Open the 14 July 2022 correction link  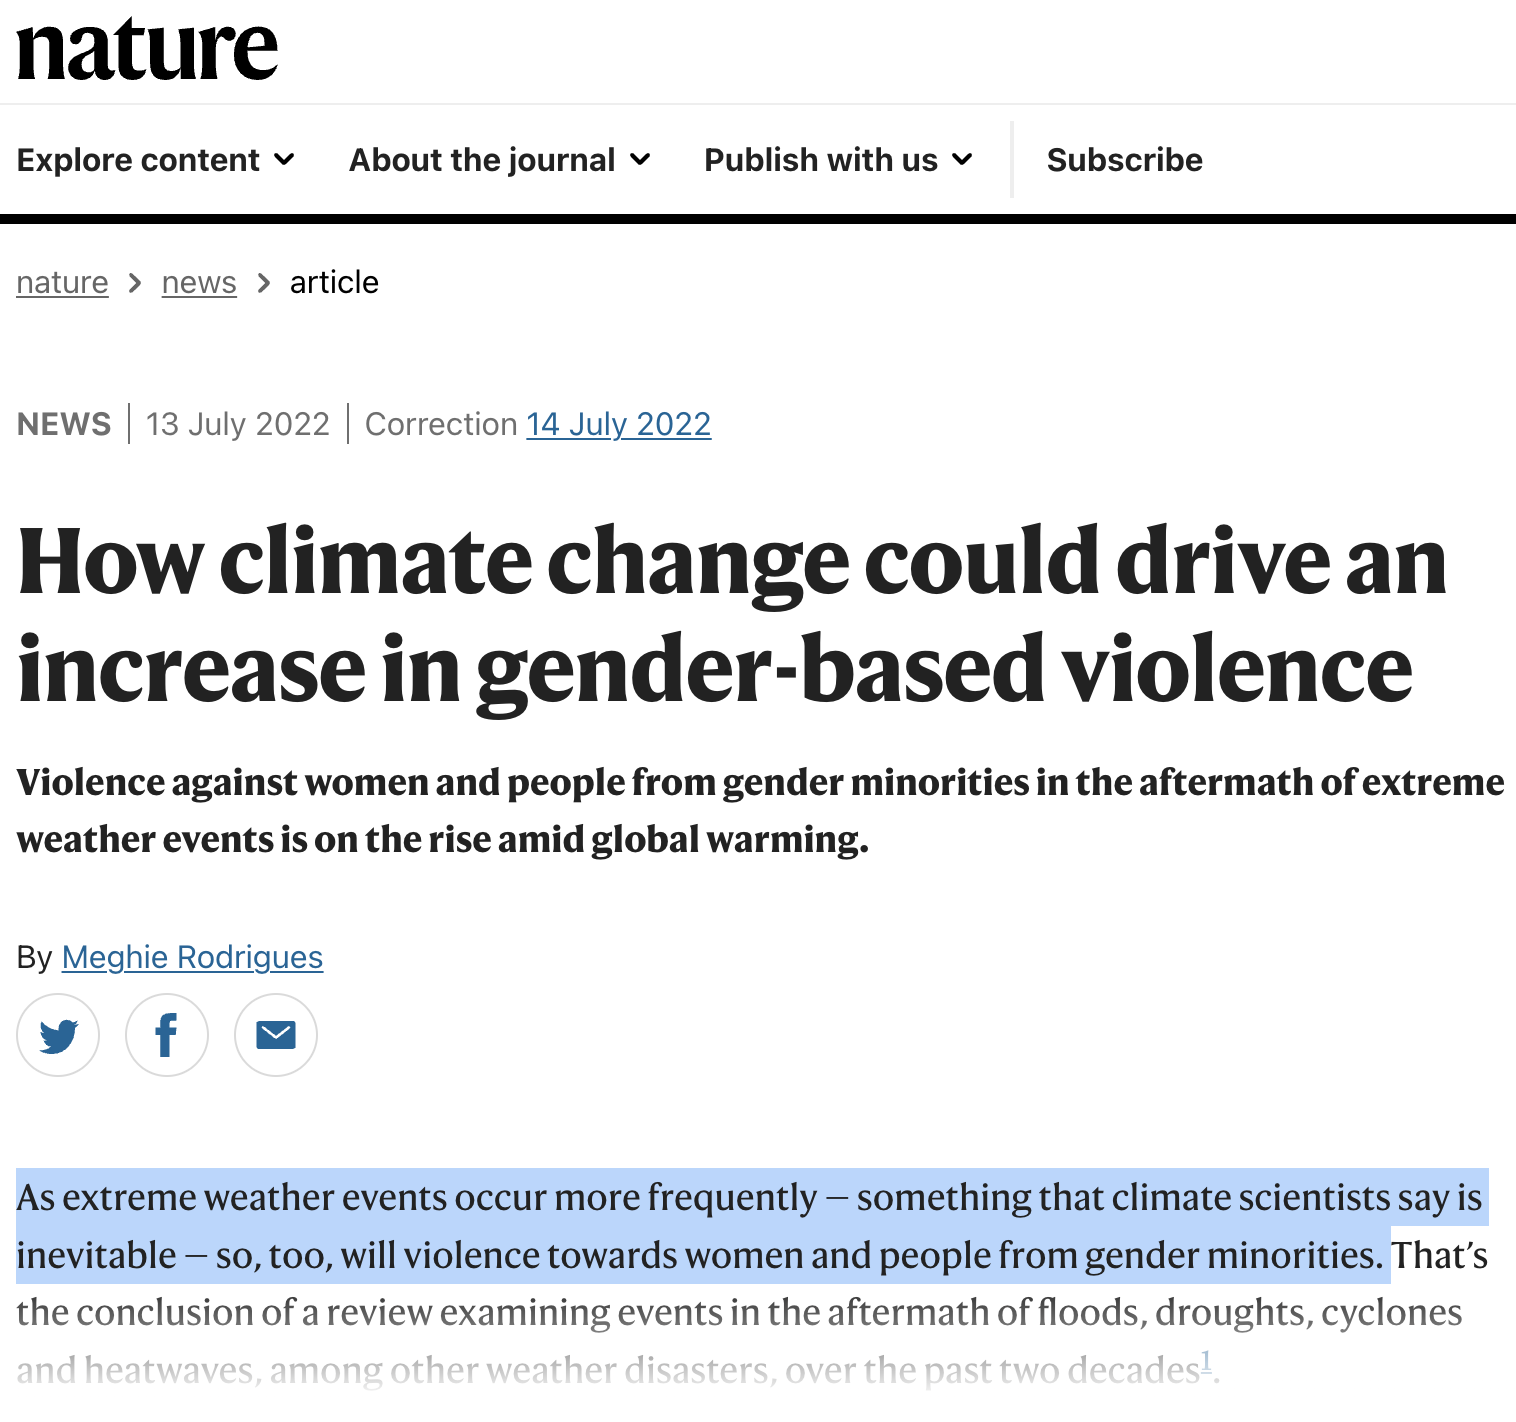(618, 424)
